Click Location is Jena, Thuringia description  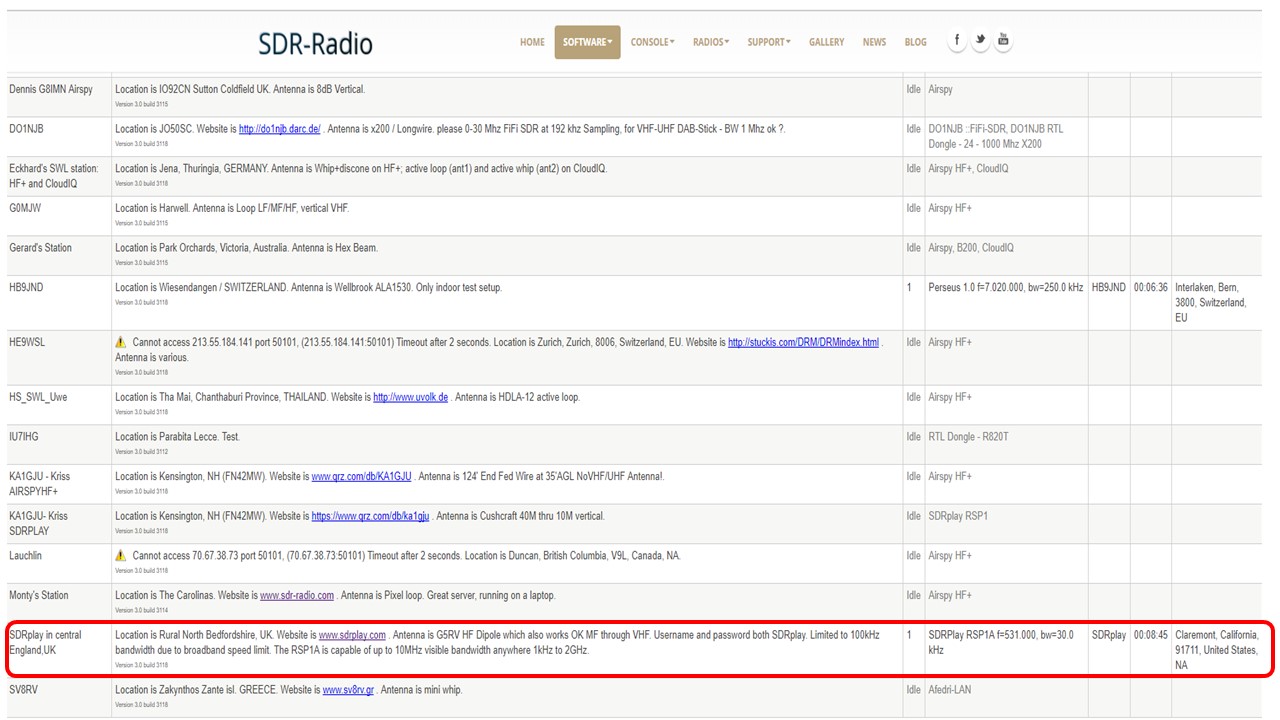pos(361,168)
